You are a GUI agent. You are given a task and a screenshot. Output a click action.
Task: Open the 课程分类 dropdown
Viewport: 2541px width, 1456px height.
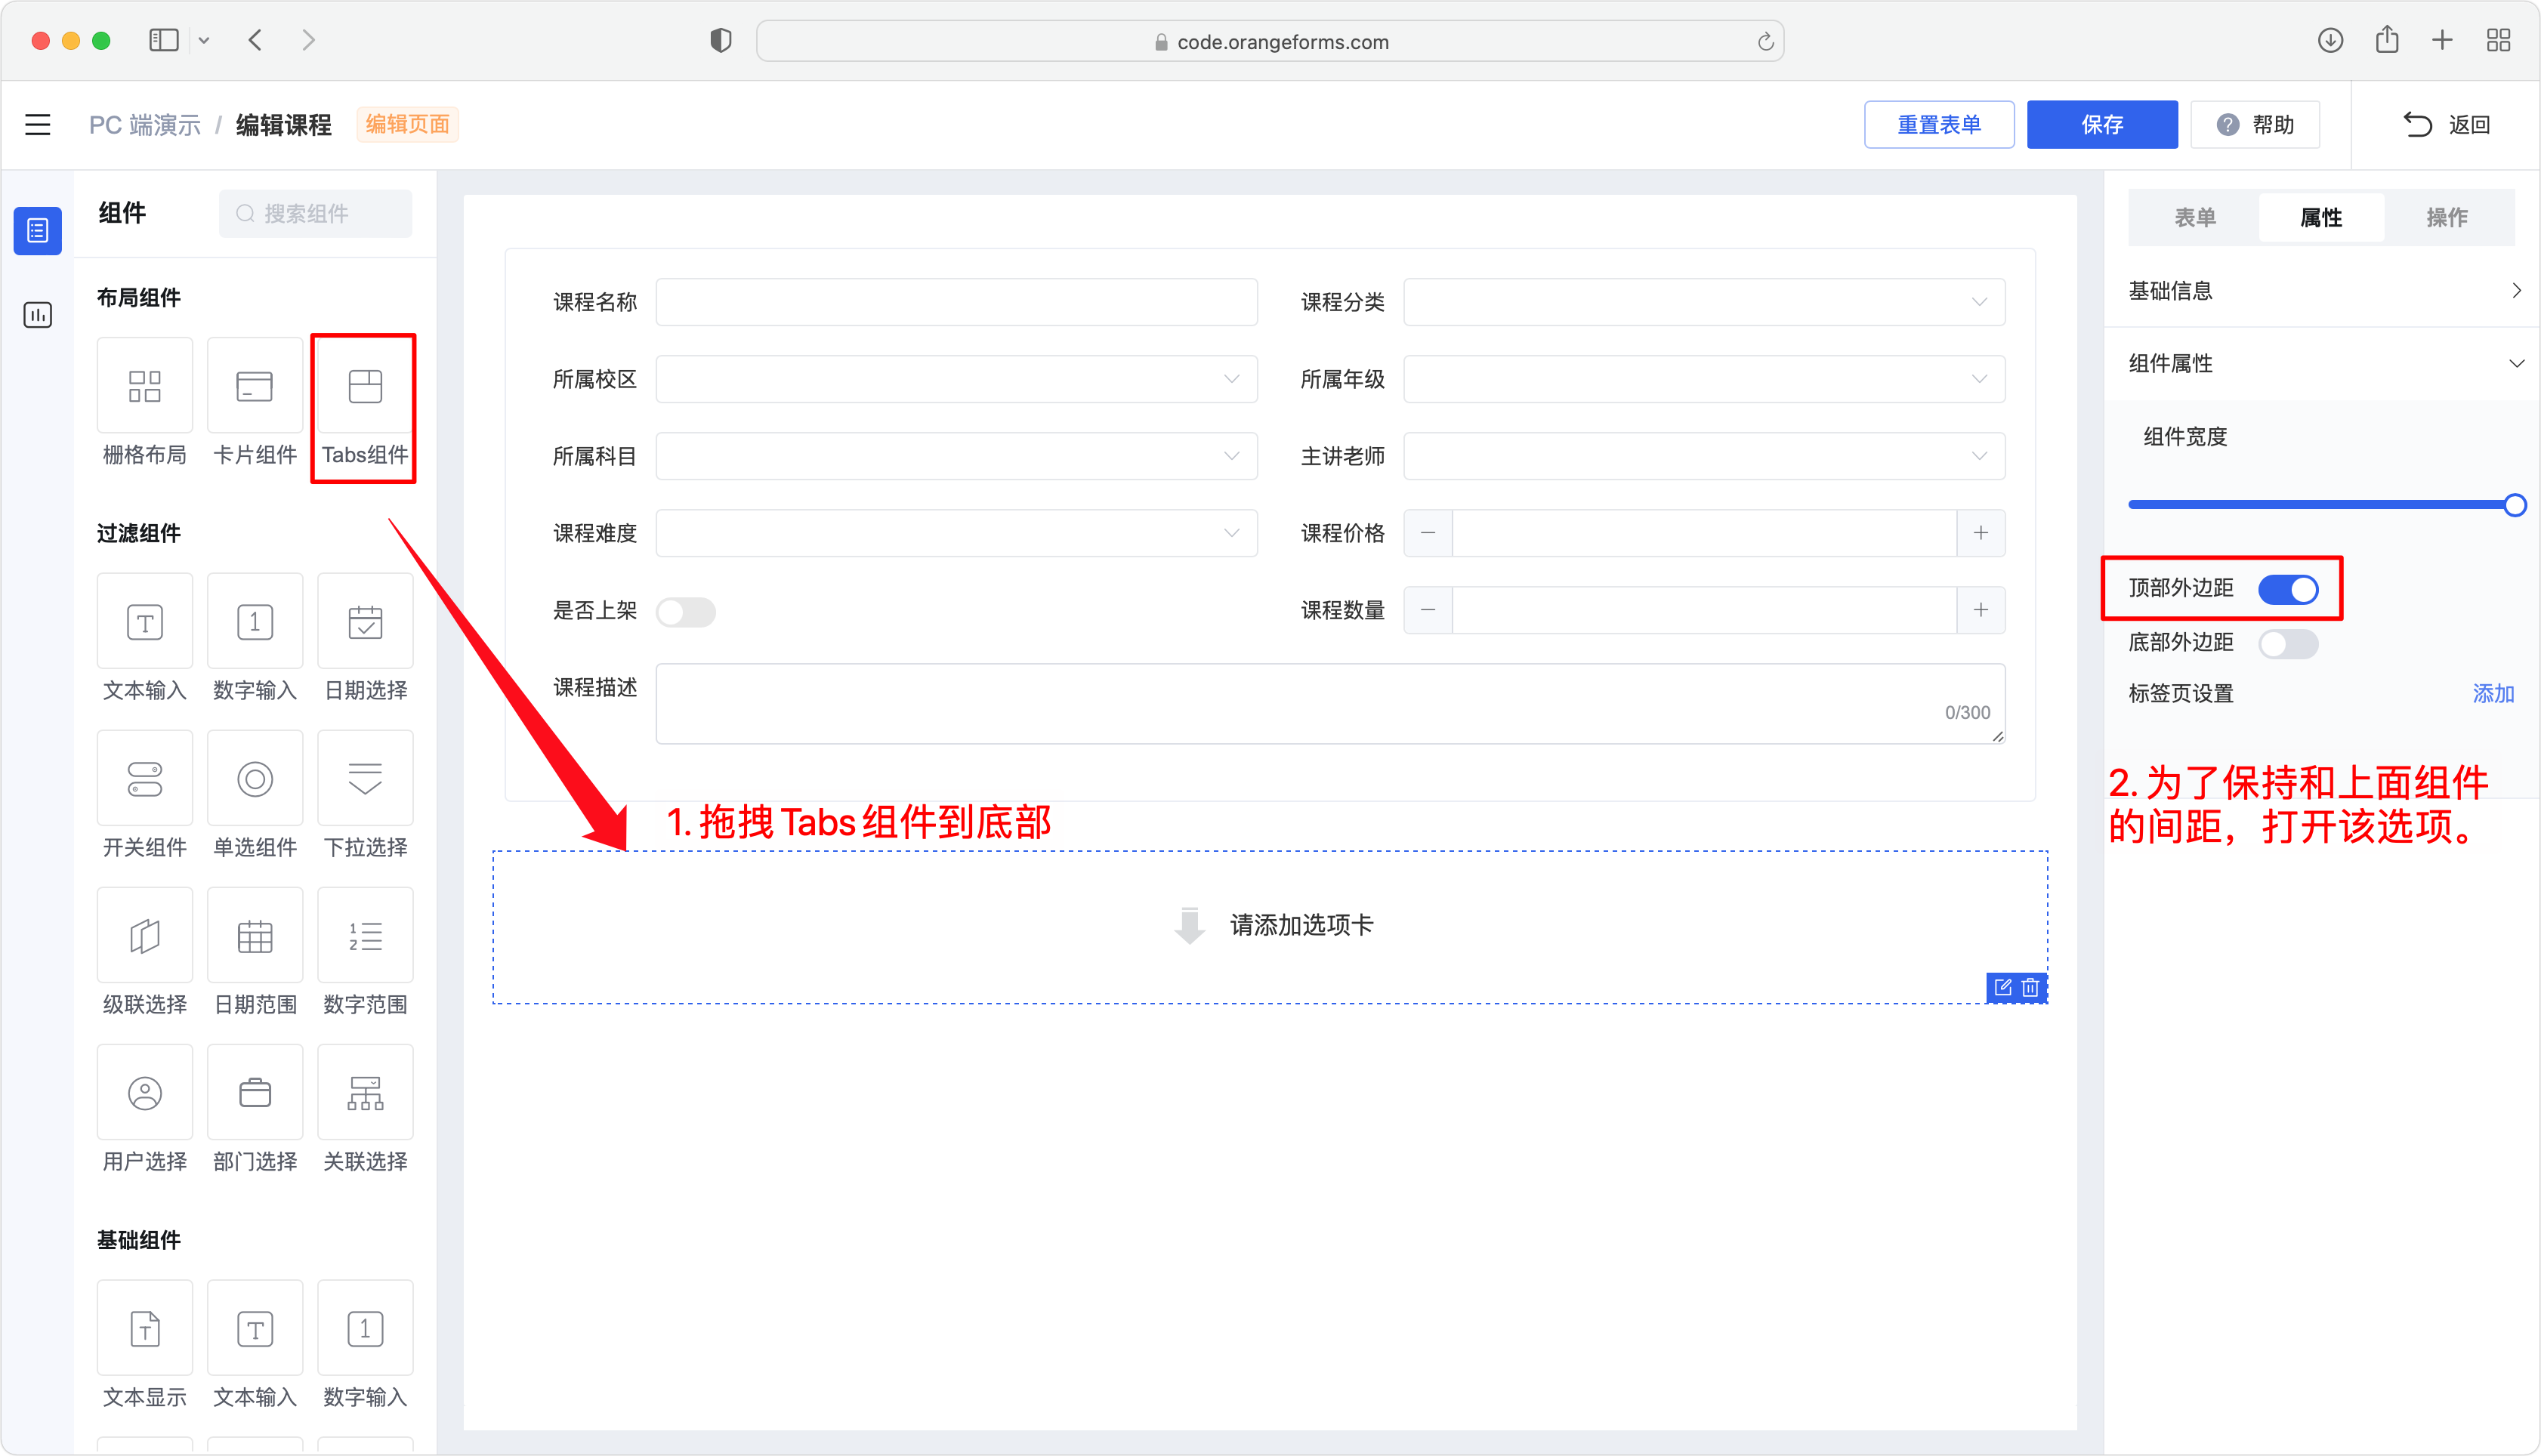point(1704,302)
